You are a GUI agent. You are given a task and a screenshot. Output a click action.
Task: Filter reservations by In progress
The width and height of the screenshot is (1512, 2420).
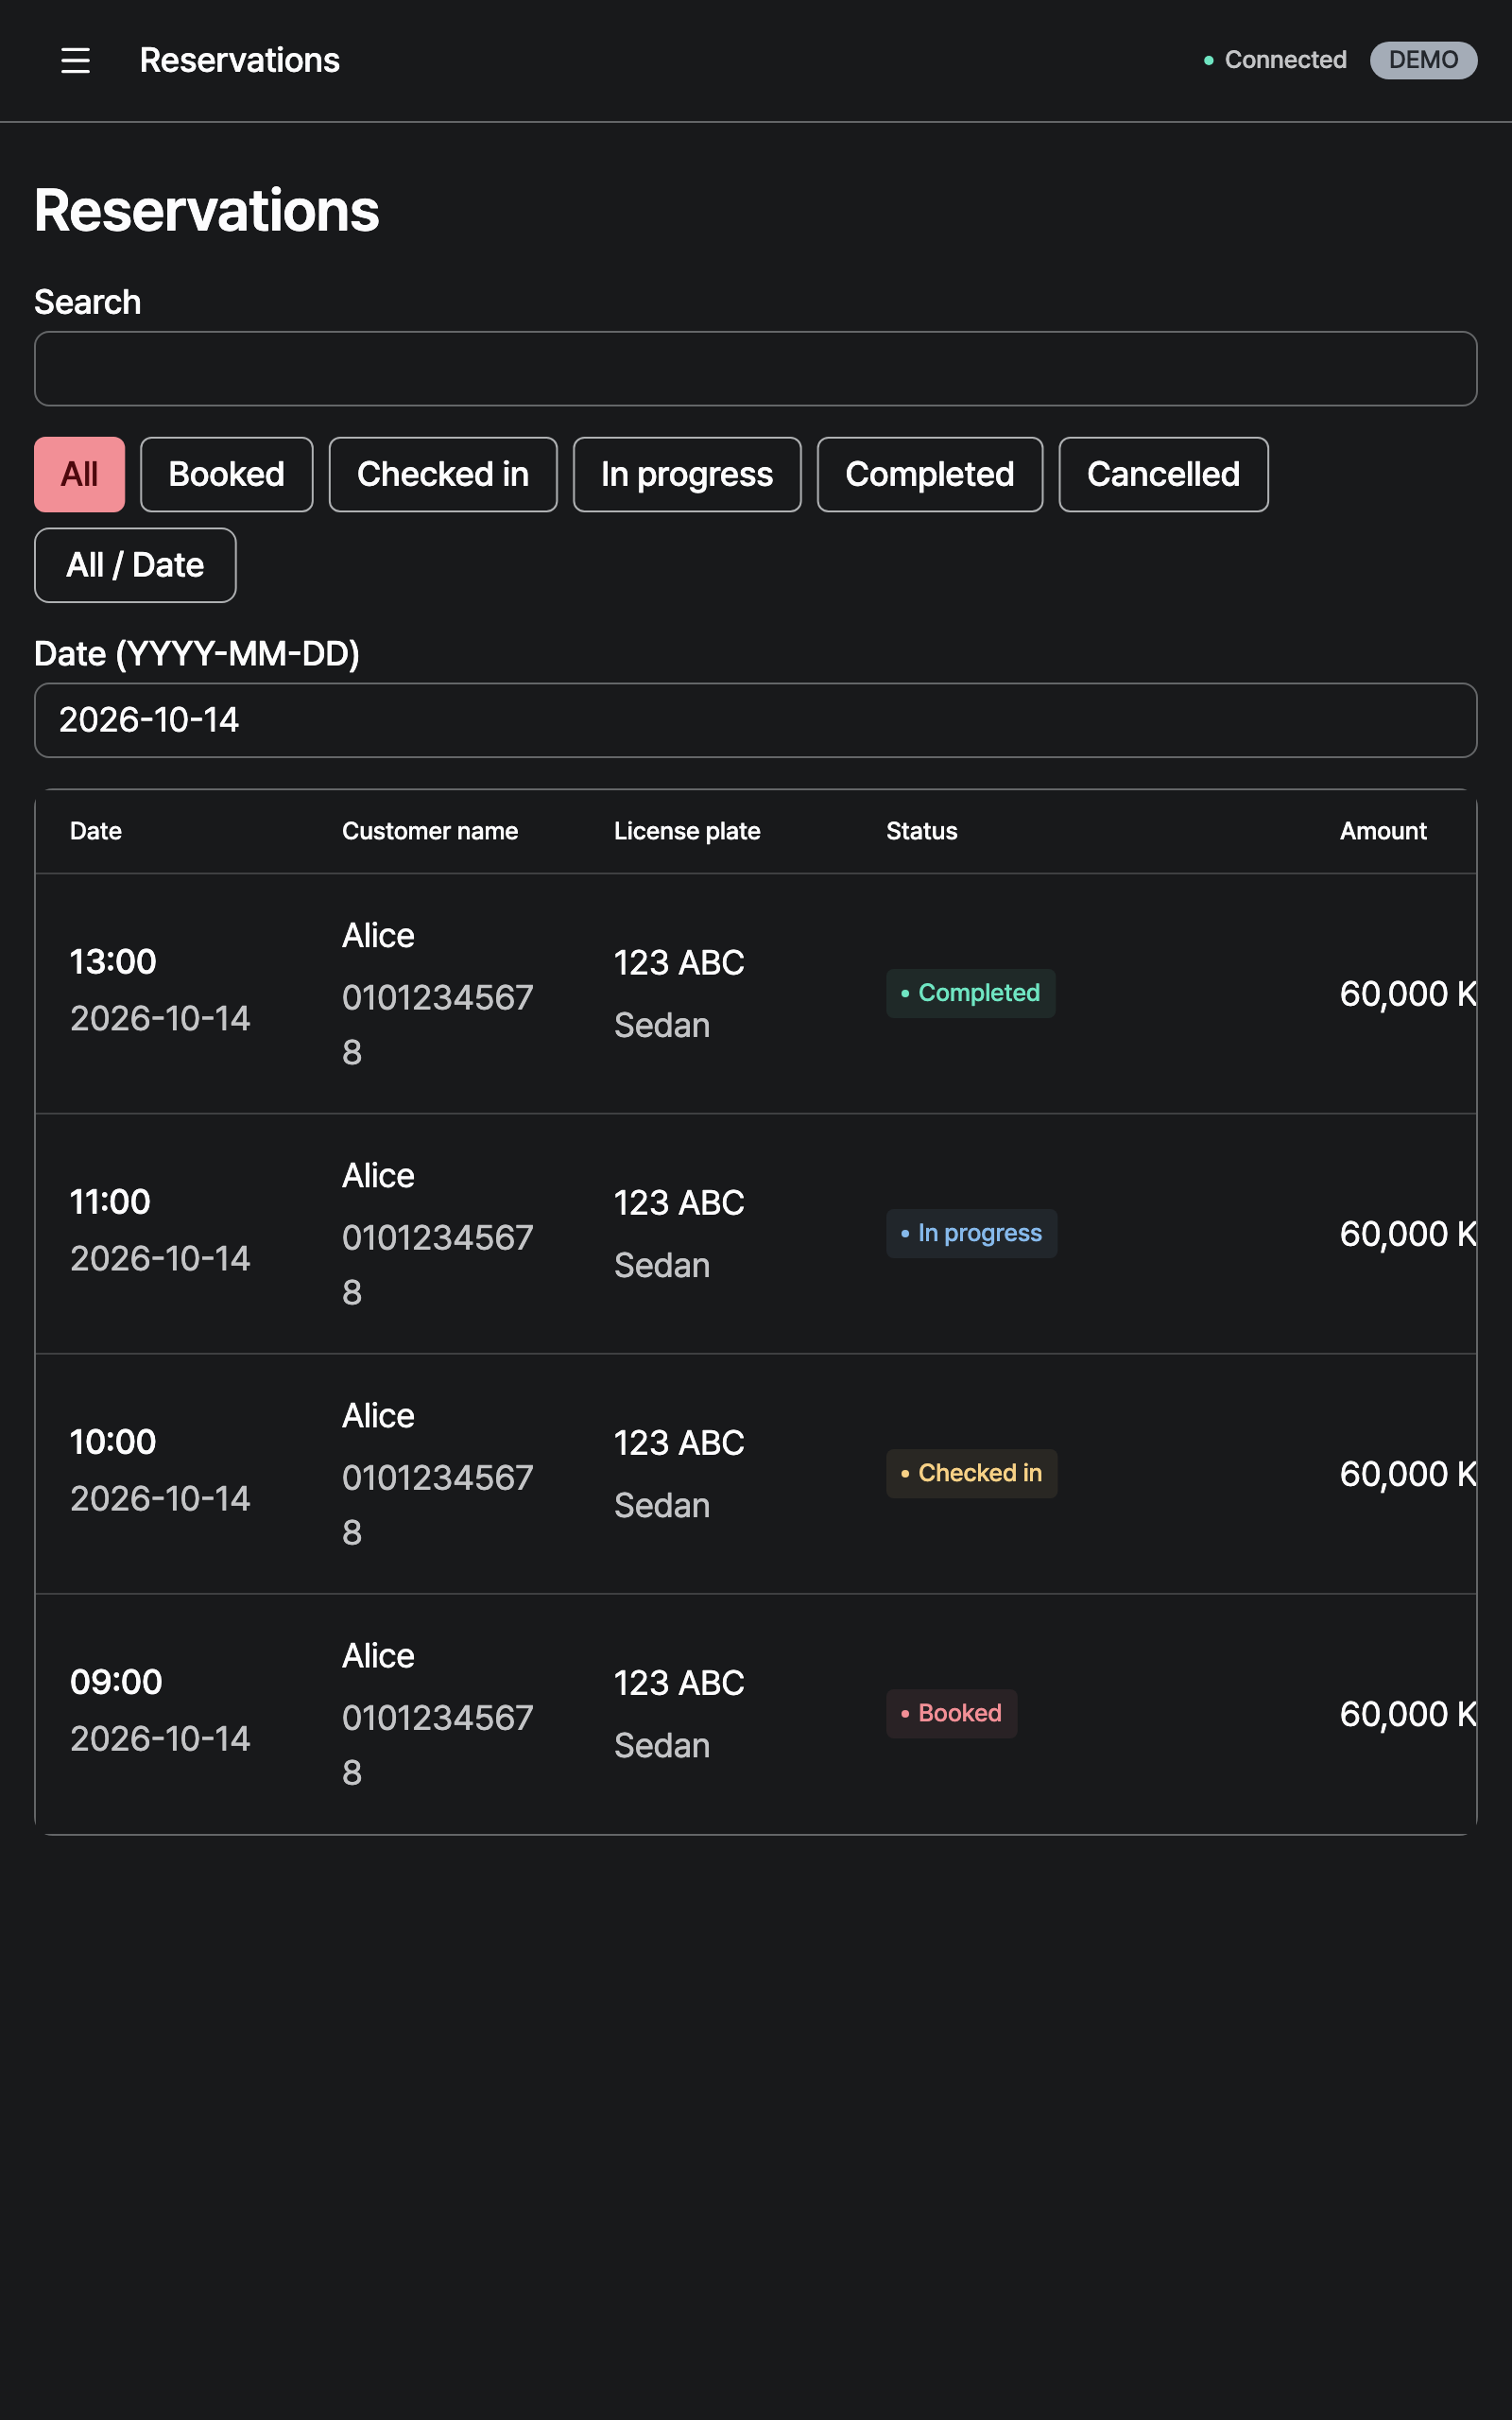687,474
